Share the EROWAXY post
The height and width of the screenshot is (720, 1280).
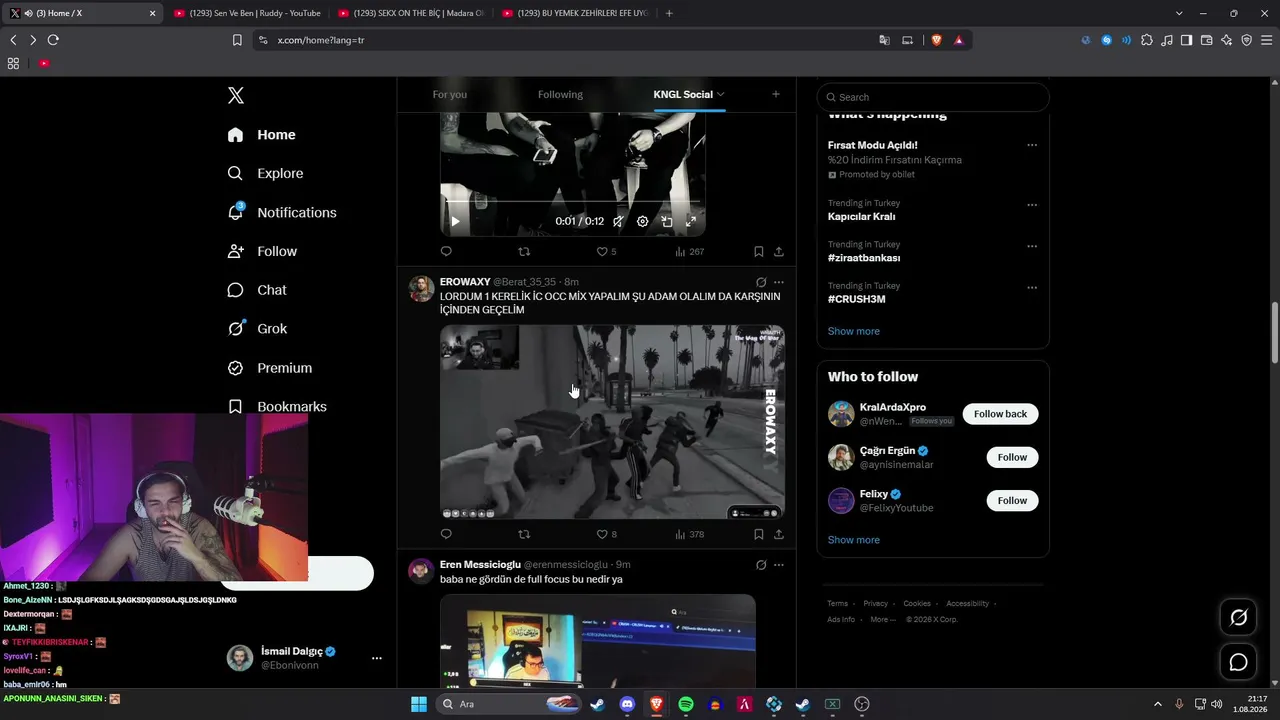pos(779,534)
